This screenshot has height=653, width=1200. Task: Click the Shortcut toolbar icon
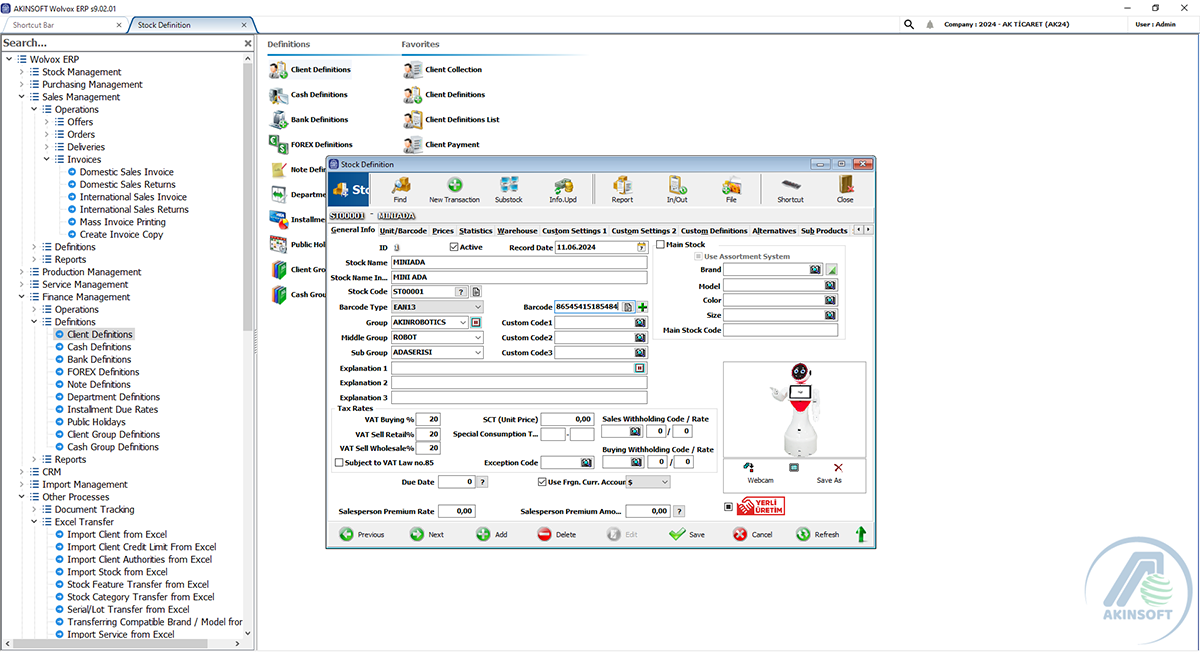click(x=790, y=185)
